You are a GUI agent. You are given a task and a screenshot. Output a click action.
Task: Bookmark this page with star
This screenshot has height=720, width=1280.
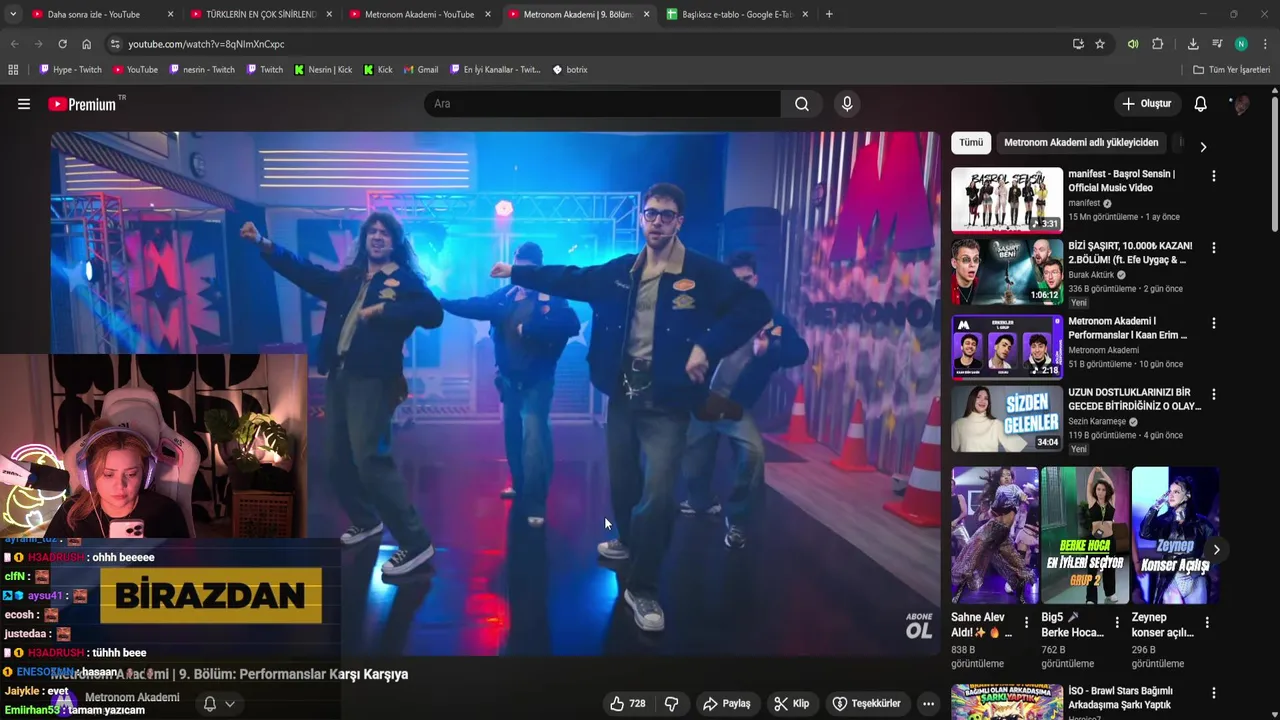pos(1100,44)
